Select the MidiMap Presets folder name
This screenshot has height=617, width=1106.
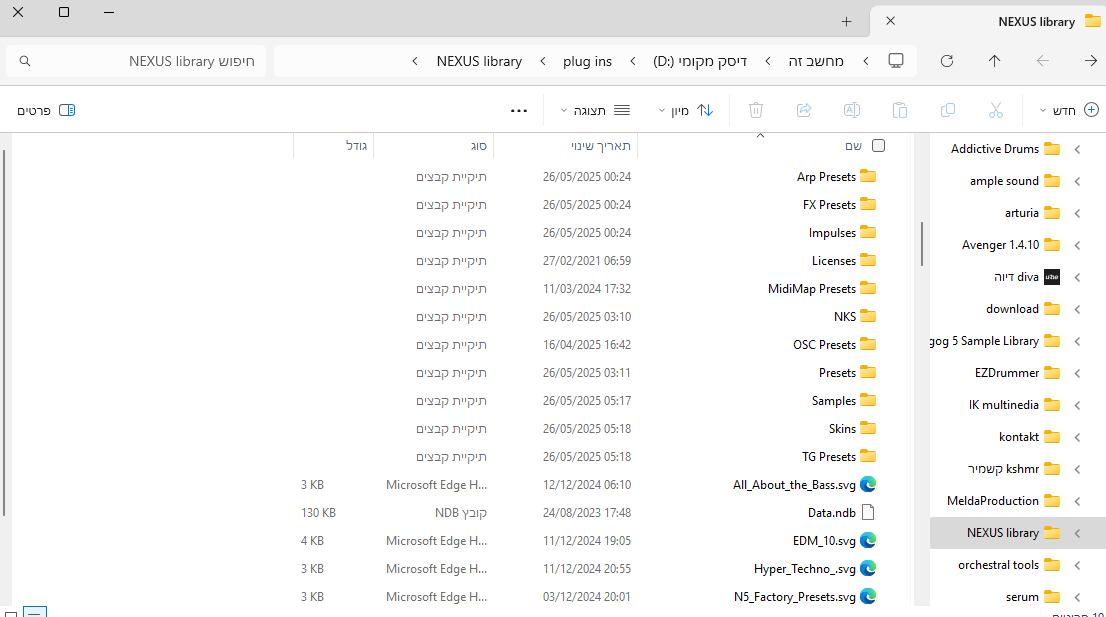[x=812, y=288]
